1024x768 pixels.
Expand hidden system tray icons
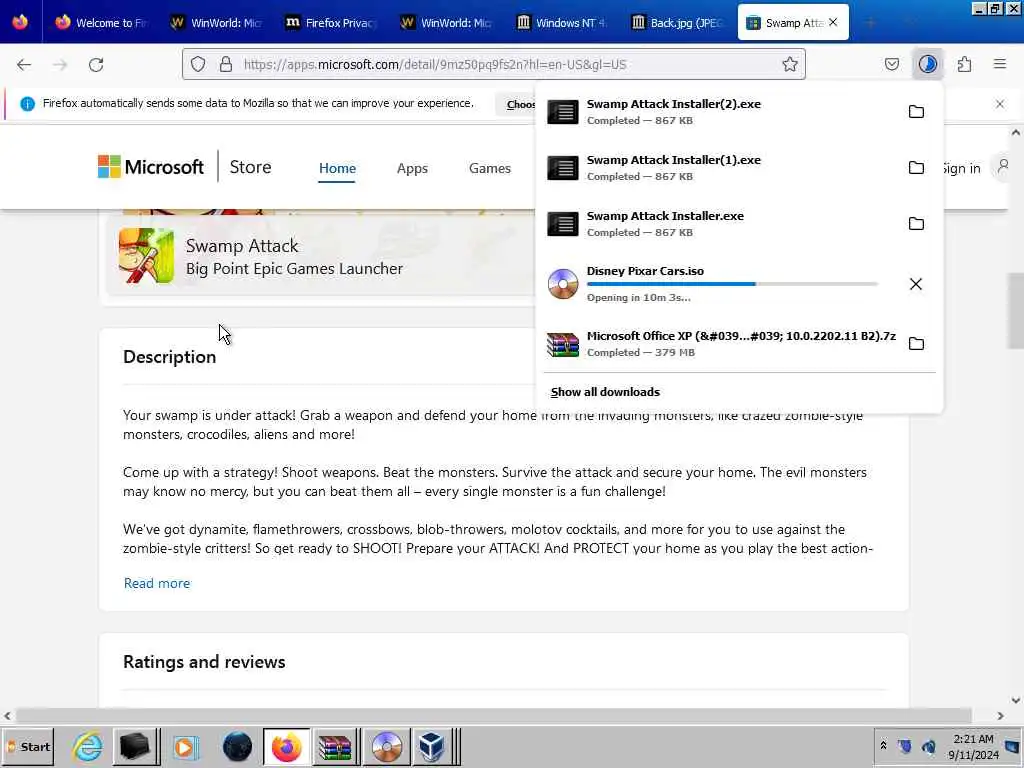click(883, 746)
